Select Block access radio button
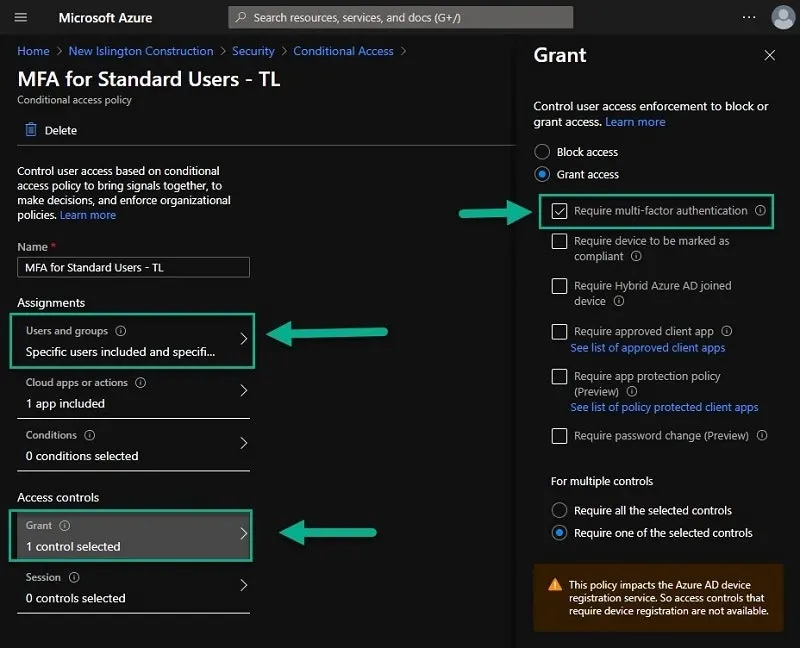The width and height of the screenshot is (800, 648). click(x=542, y=152)
